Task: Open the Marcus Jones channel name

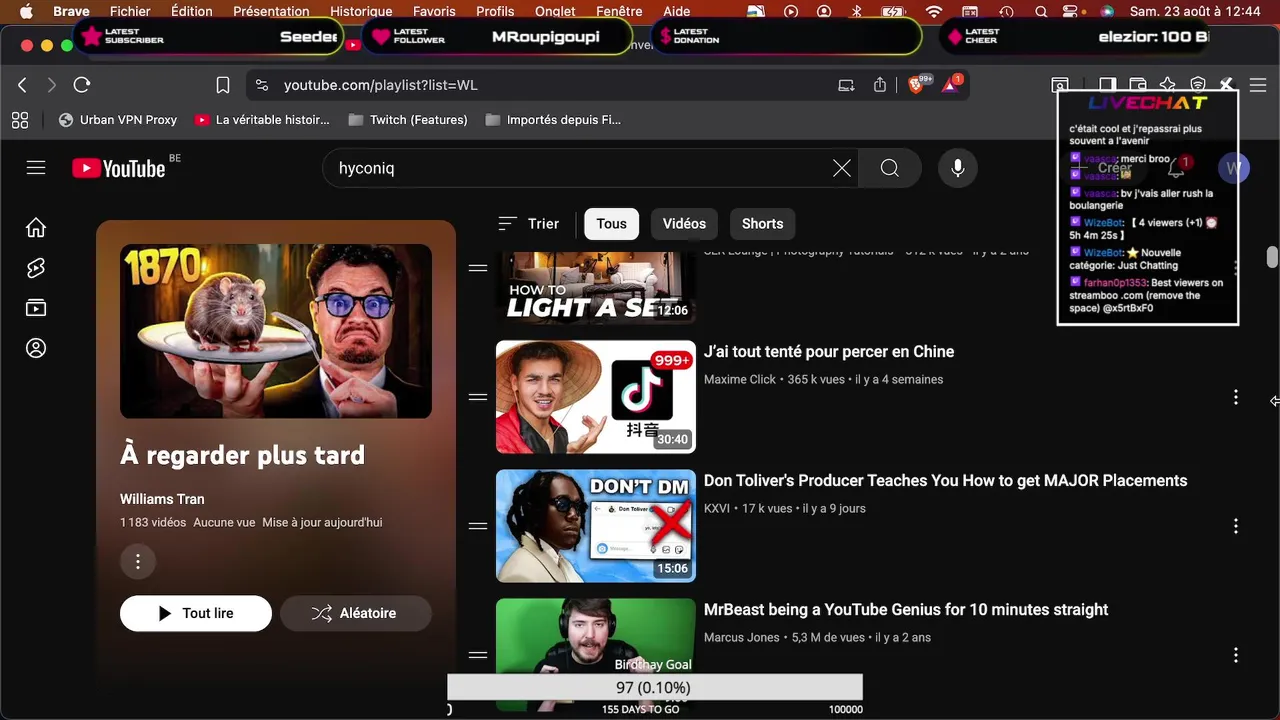Action: pos(741,638)
